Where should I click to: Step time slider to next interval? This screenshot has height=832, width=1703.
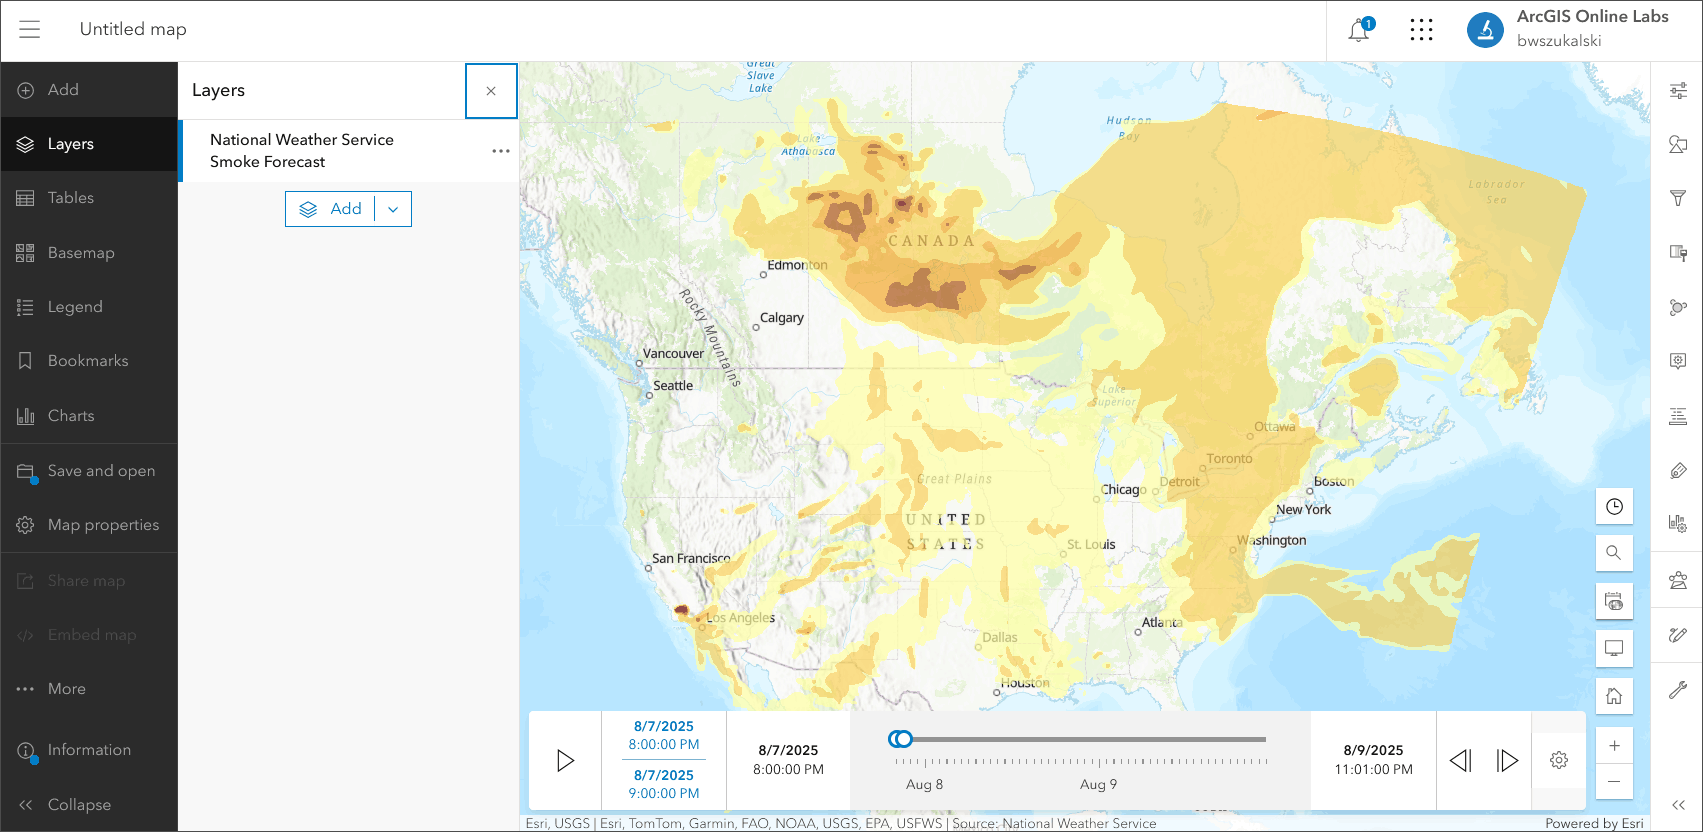1507,761
